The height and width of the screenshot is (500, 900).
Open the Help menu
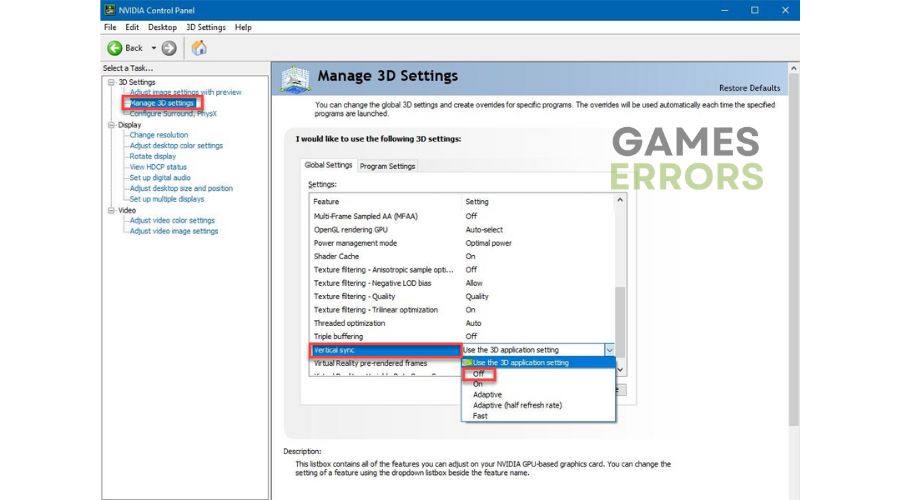(x=243, y=27)
